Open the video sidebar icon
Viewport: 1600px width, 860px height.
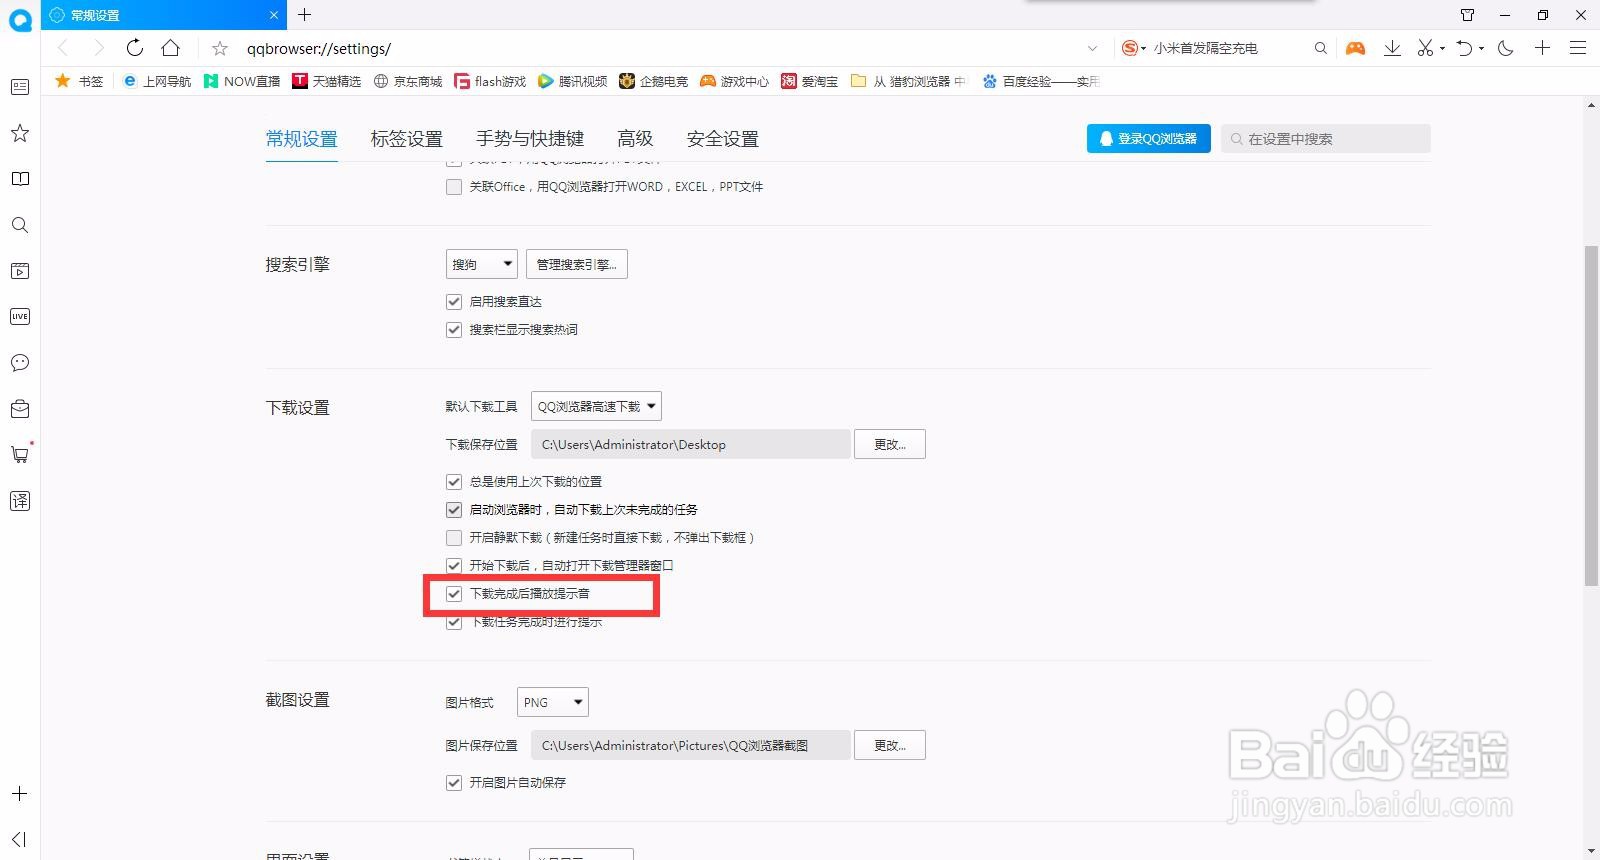(x=20, y=271)
